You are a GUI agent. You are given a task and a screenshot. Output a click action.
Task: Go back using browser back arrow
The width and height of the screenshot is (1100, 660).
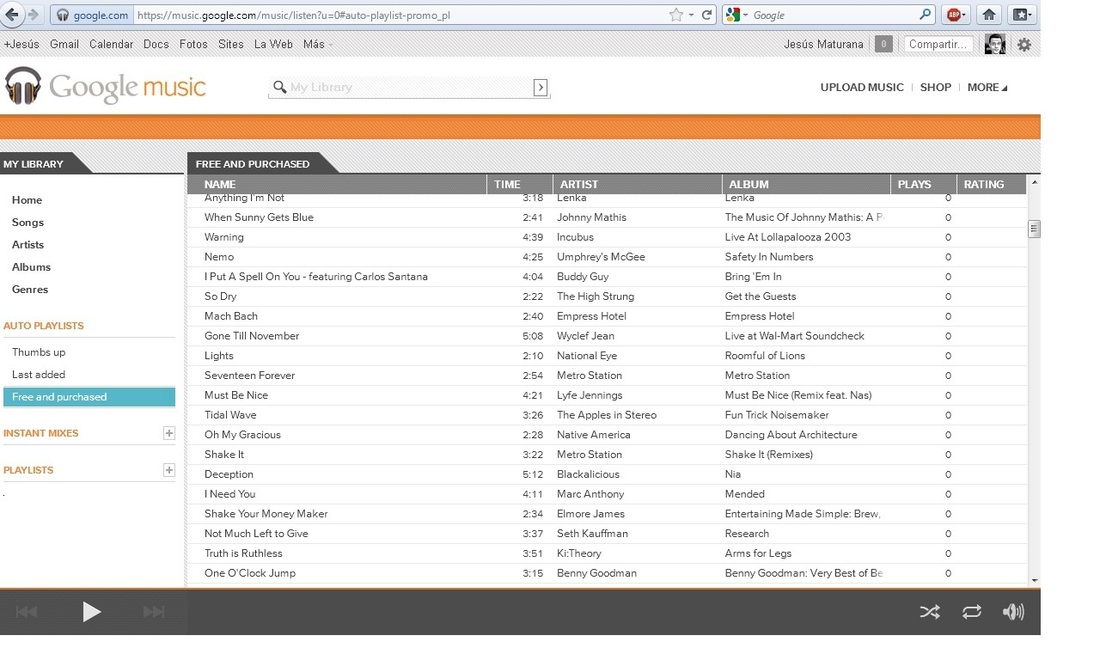[12, 14]
